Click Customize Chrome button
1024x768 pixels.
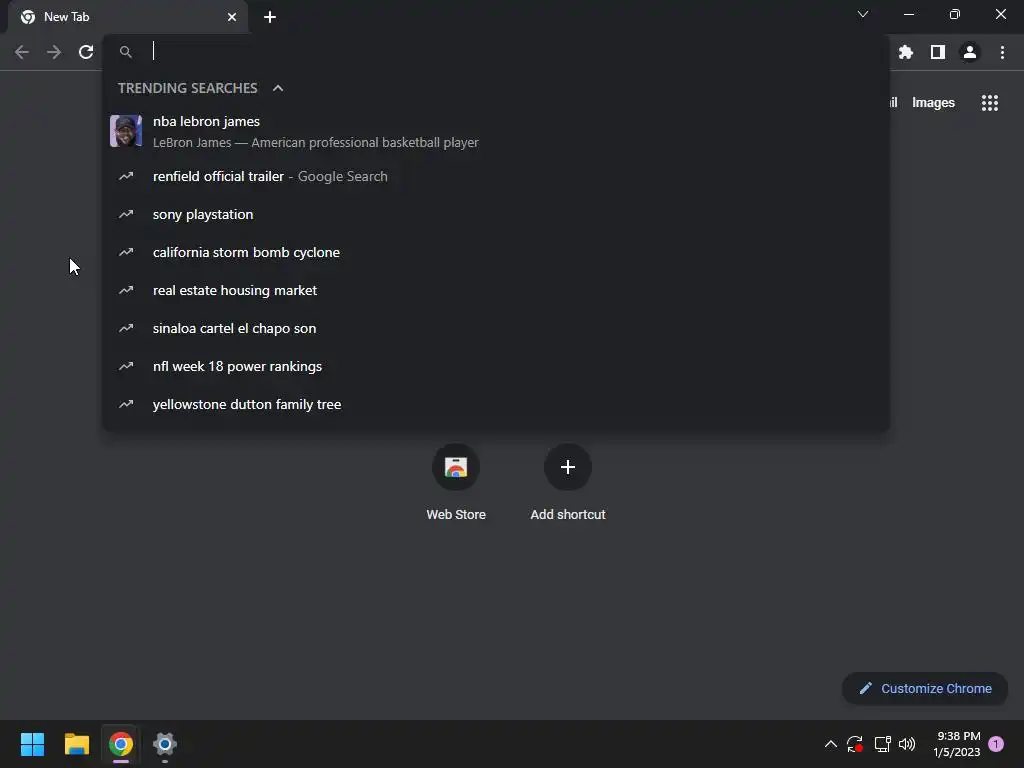(925, 688)
